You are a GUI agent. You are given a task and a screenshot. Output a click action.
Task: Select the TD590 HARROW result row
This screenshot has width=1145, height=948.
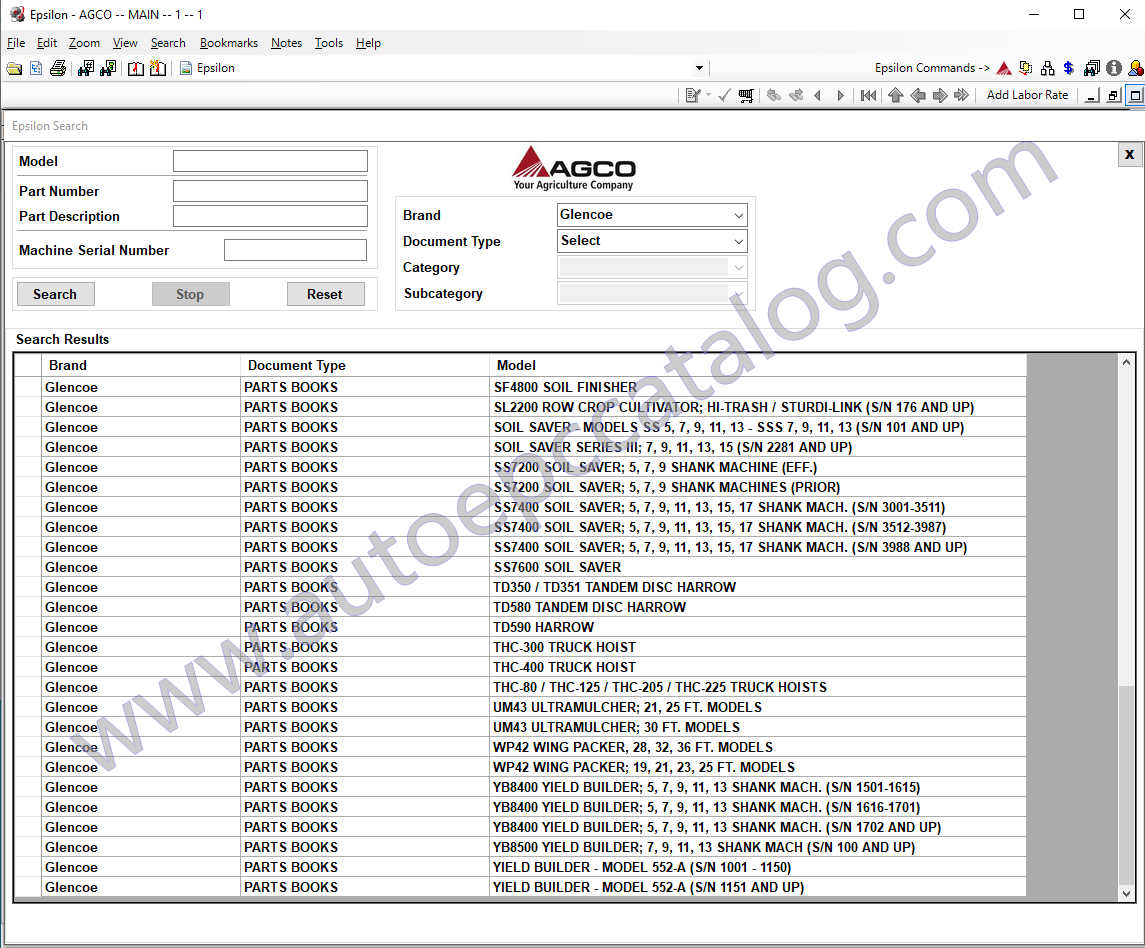pyautogui.click(x=543, y=627)
